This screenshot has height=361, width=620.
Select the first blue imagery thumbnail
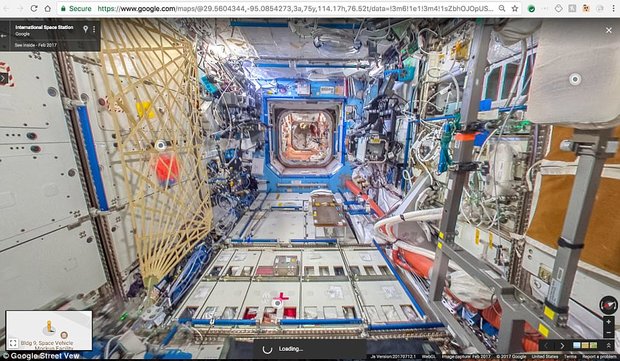(x=577, y=346)
